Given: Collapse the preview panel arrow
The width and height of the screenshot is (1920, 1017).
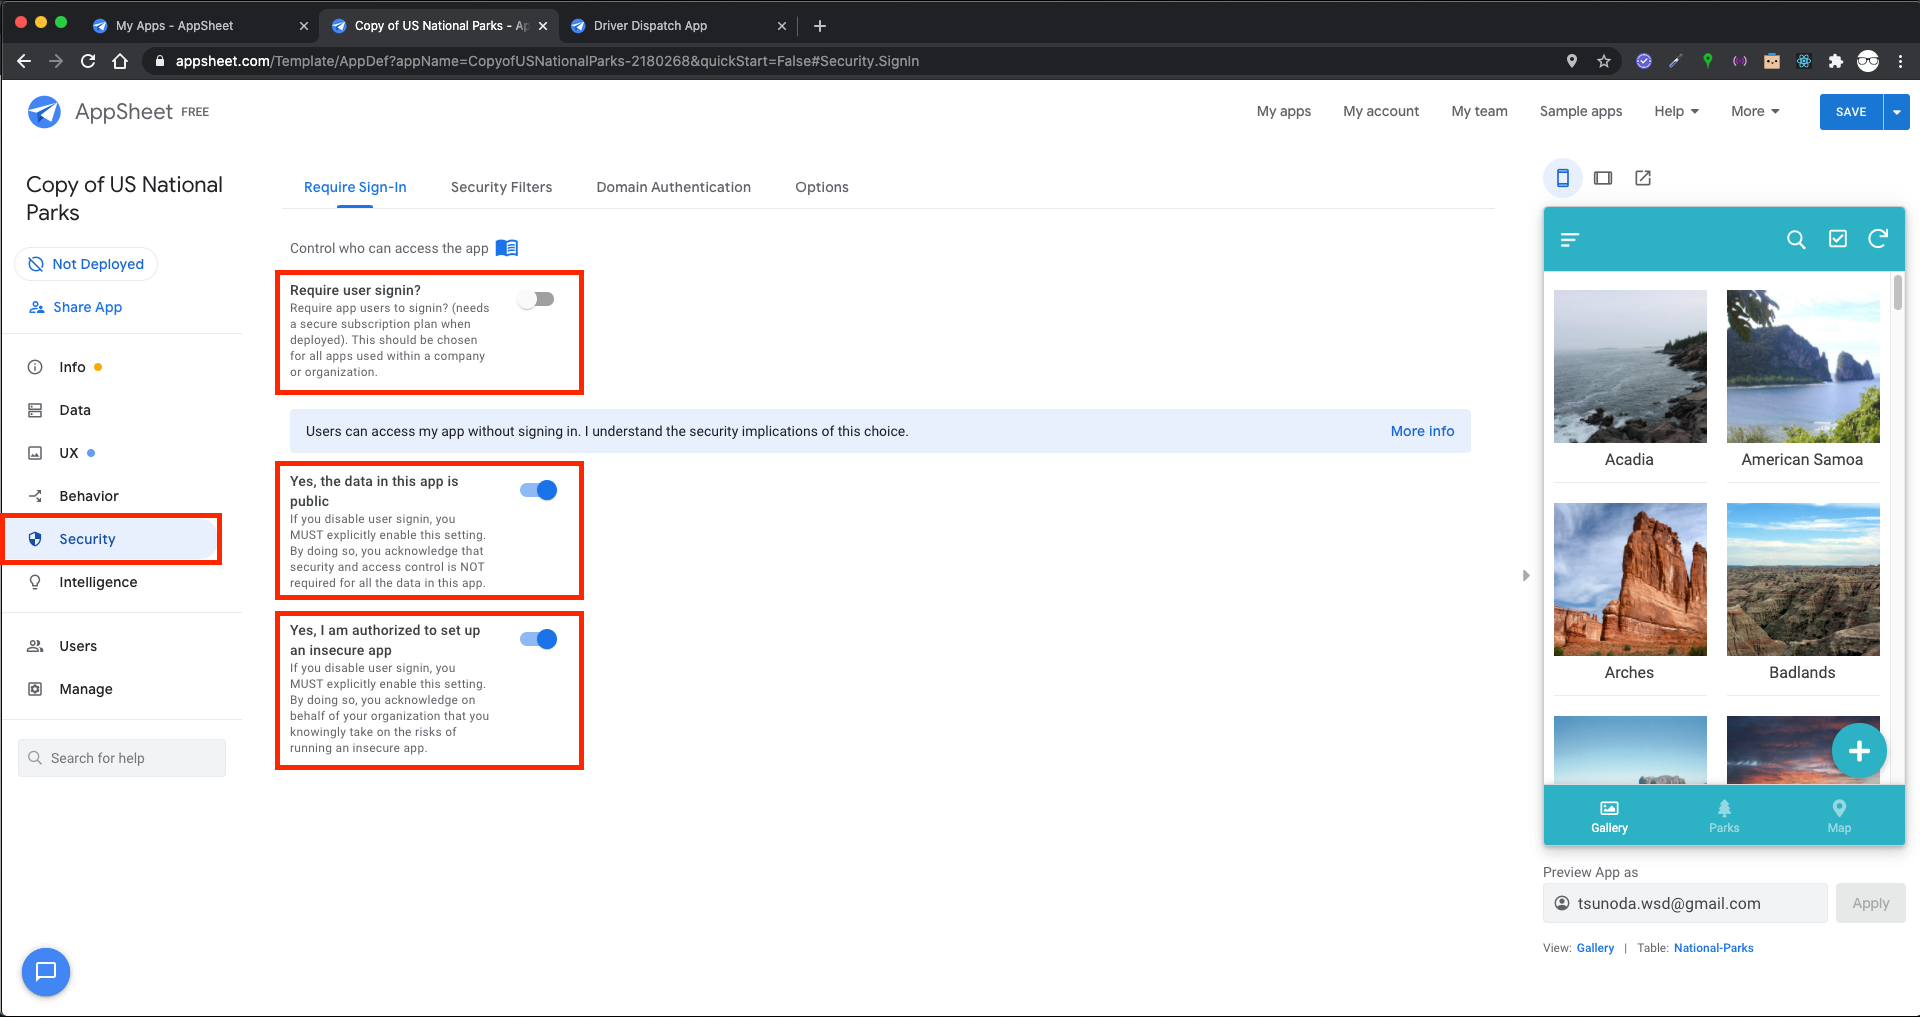Looking at the screenshot, I should [1526, 576].
